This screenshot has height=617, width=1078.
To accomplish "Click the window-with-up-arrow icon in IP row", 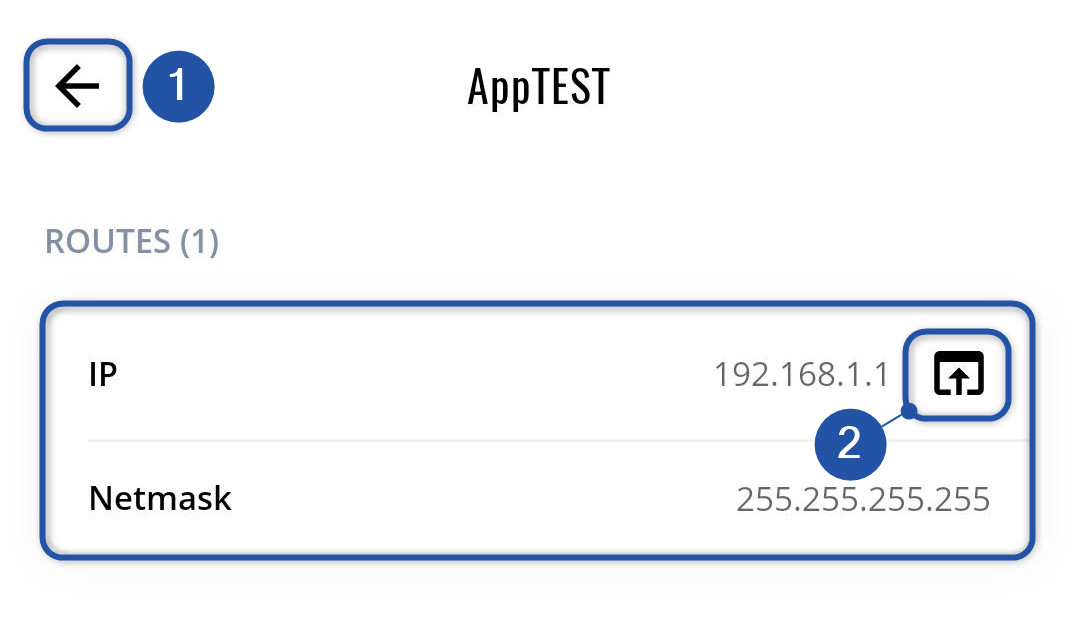I will [x=958, y=374].
